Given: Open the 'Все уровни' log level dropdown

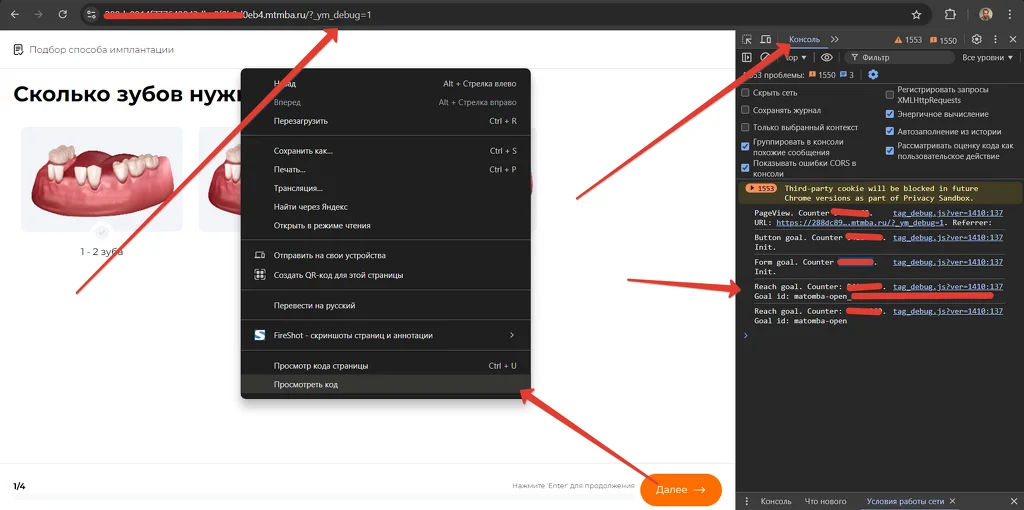Looking at the screenshot, I should pyautogui.click(x=987, y=57).
